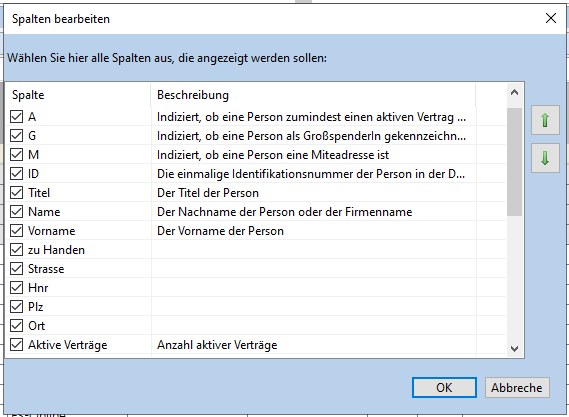
Task: Select 'Der Titel der Person' description
Action: [x=208, y=193]
